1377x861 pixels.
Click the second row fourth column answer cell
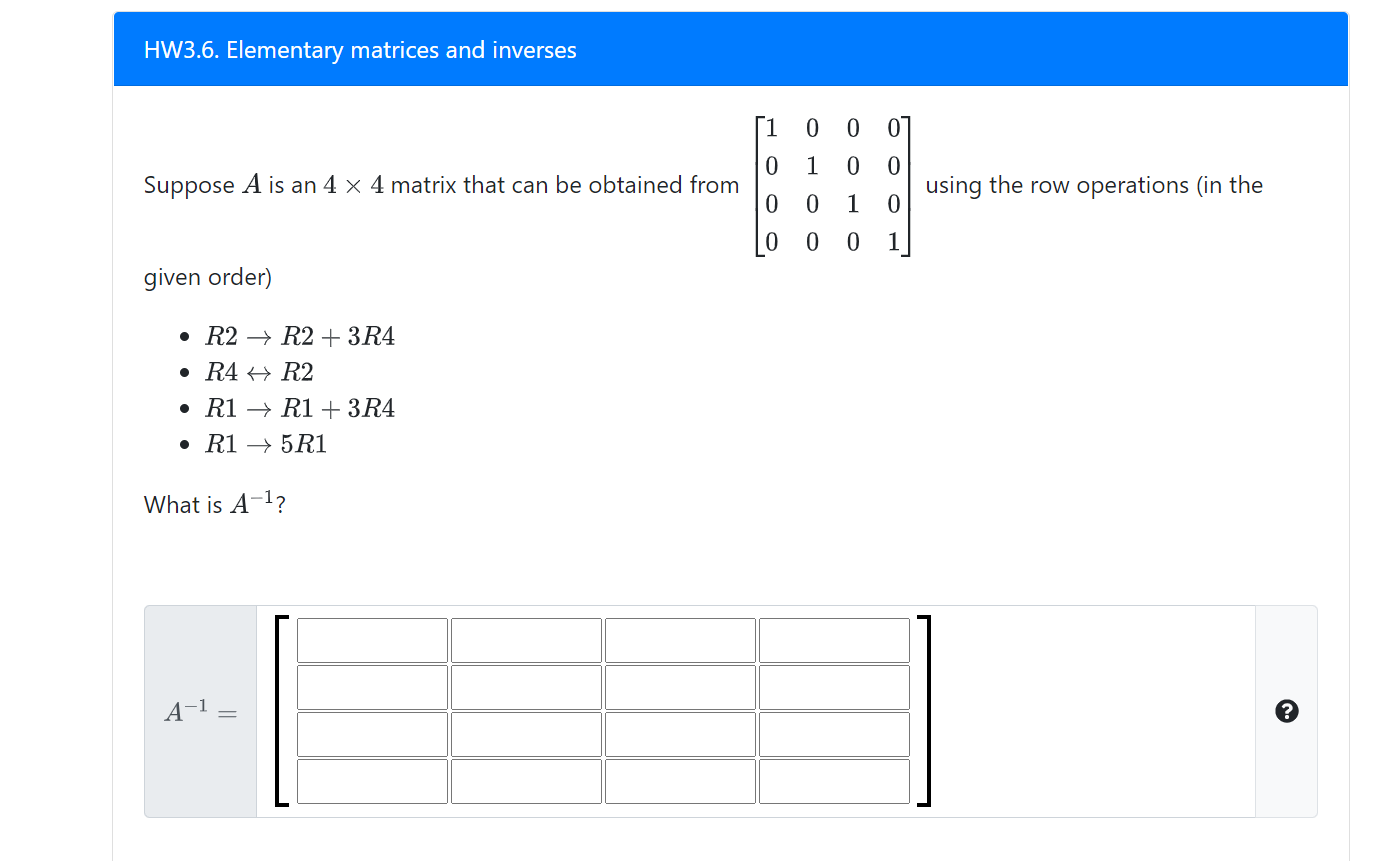pos(835,687)
